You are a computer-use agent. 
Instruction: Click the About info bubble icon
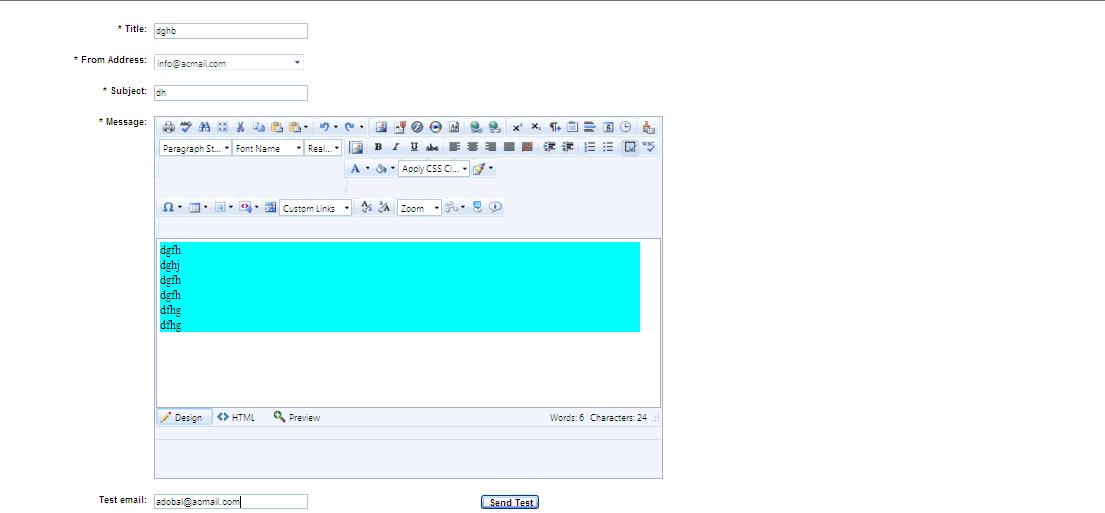pyautogui.click(x=495, y=207)
